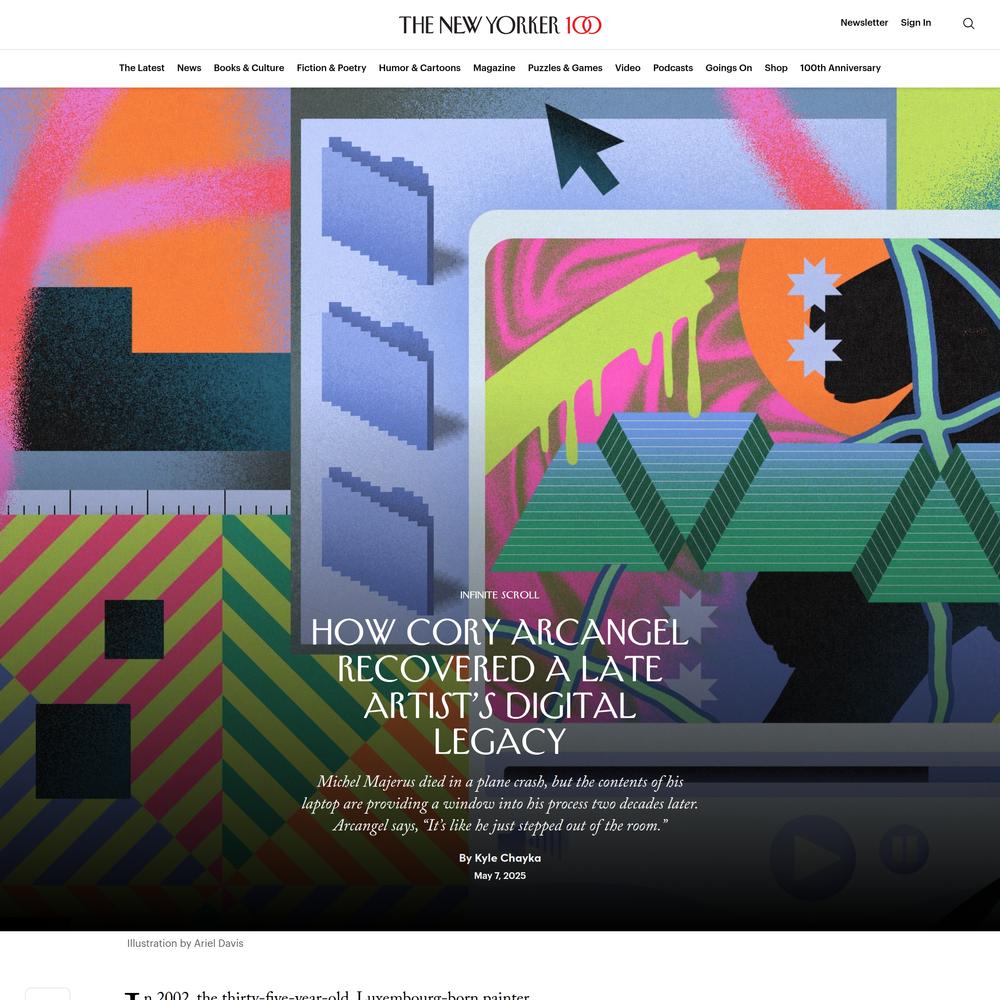Open the Magazine nav item
The image size is (1000, 1000).
tap(494, 68)
